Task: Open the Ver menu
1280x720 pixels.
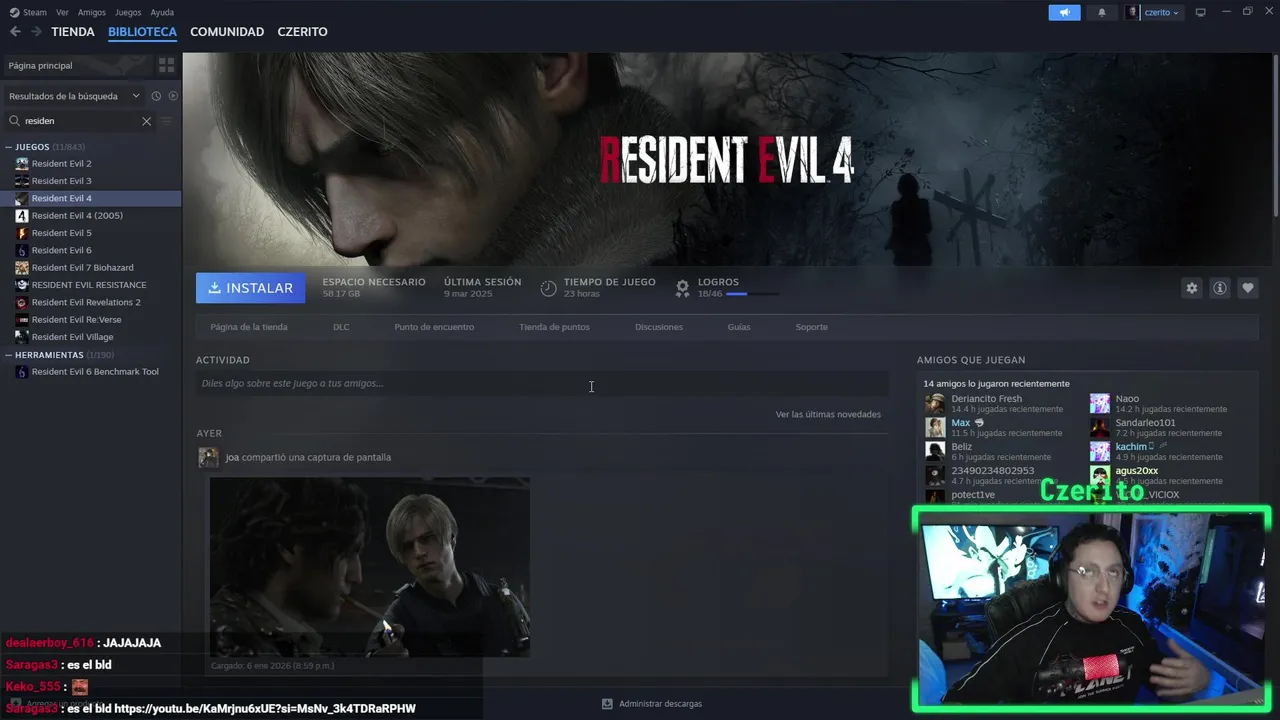Action: point(62,12)
